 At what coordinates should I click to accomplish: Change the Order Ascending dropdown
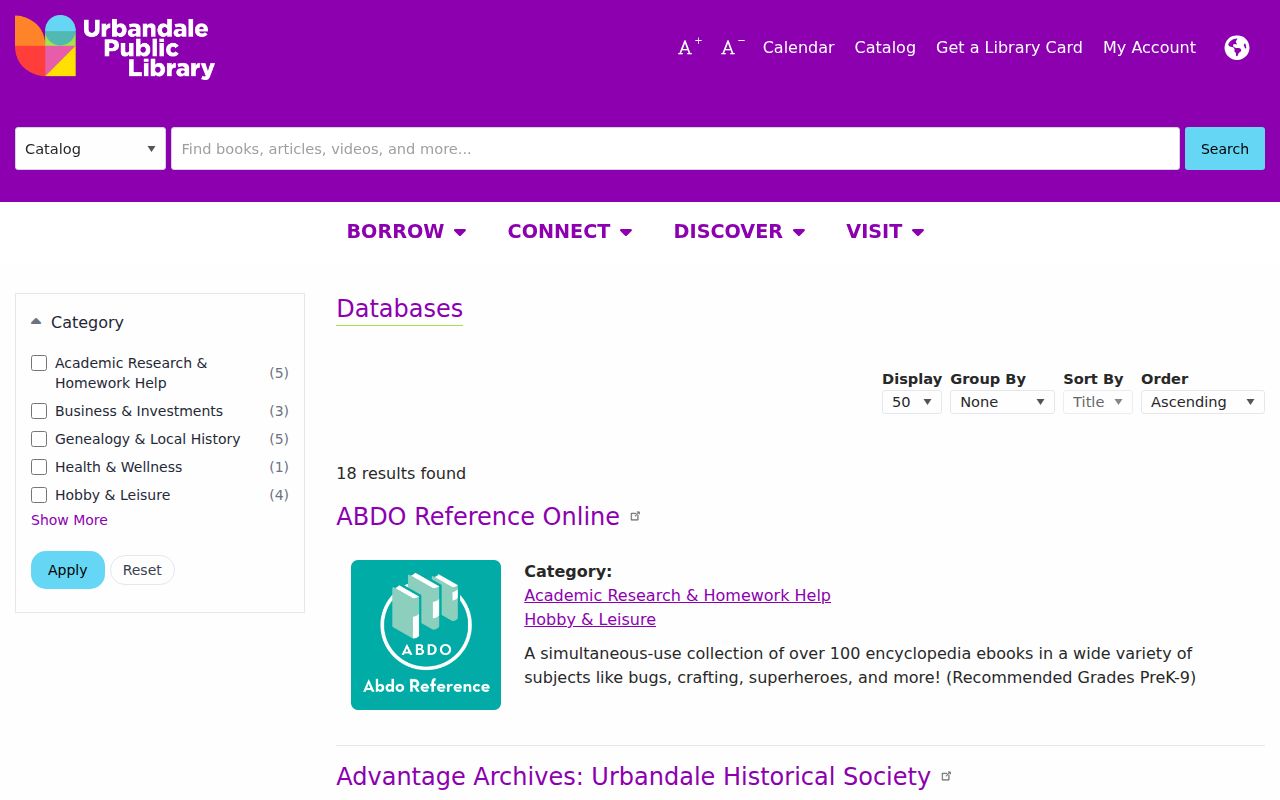[x=1202, y=402]
